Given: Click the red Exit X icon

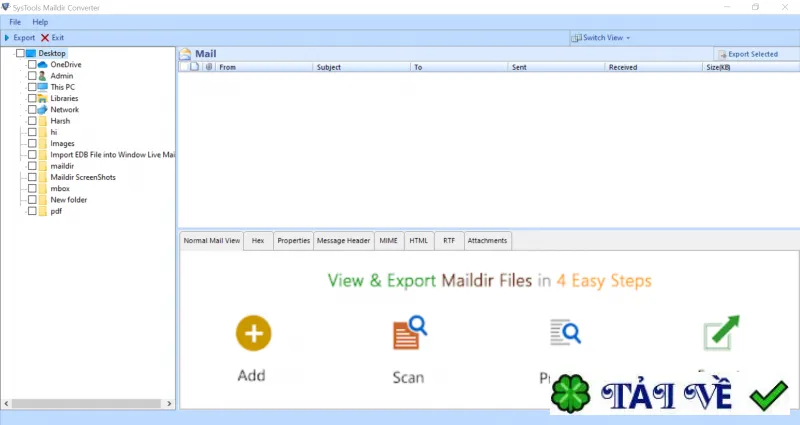Looking at the screenshot, I should coord(45,38).
